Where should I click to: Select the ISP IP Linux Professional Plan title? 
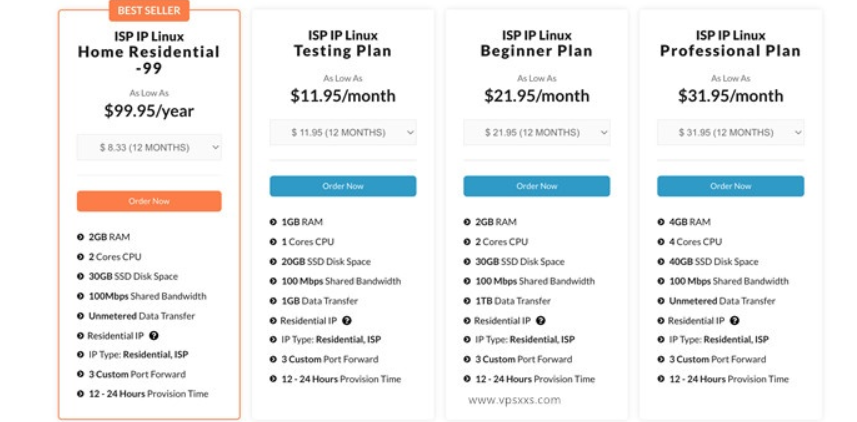click(730, 44)
